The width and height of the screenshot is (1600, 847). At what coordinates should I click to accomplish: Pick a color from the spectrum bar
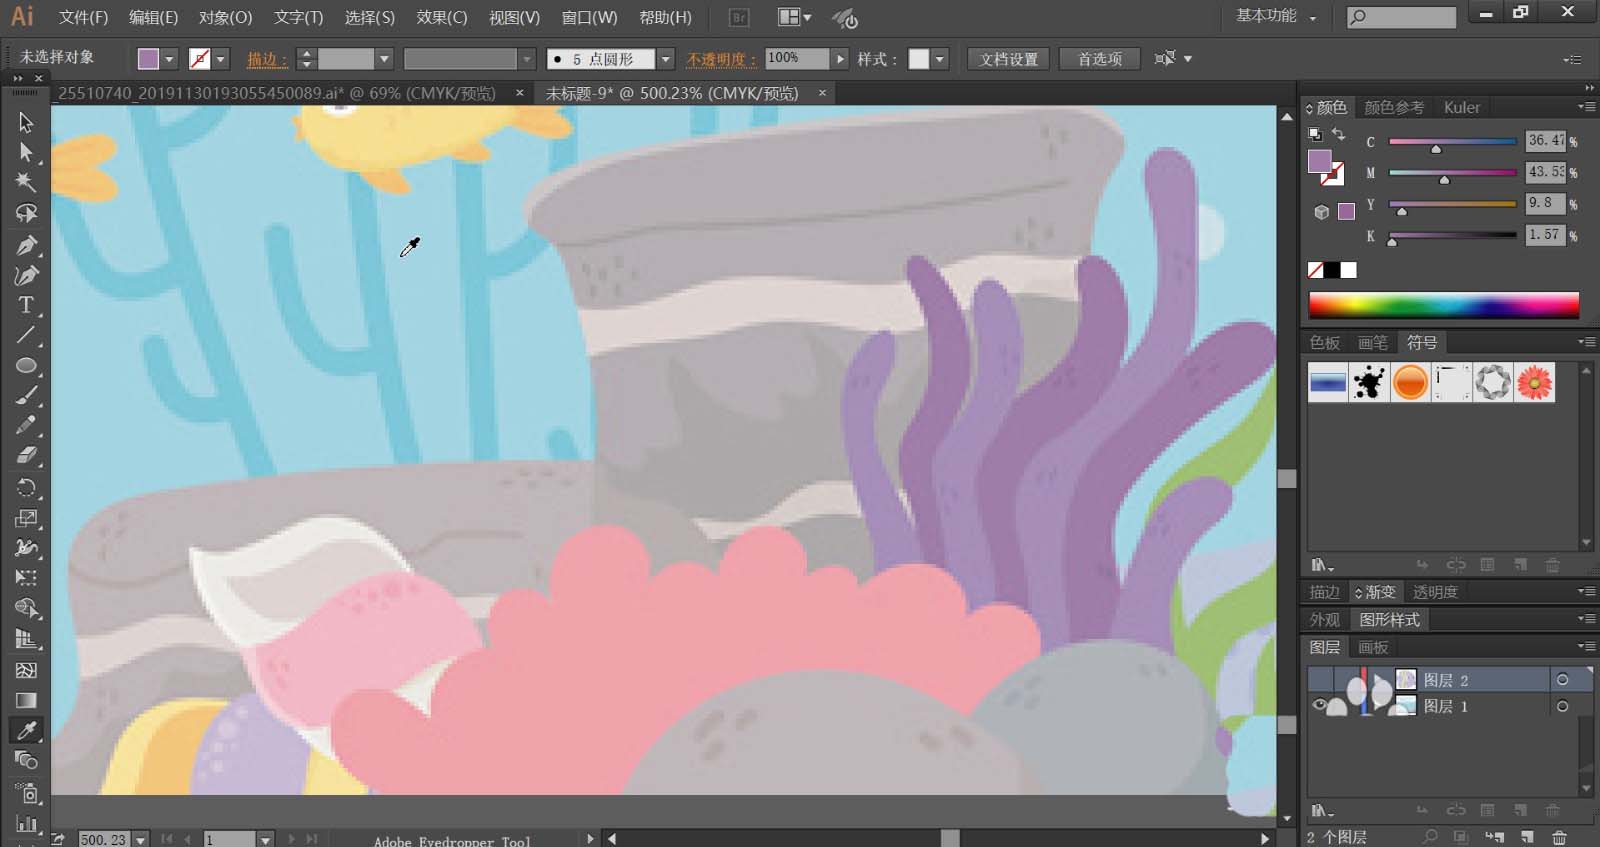(1443, 304)
